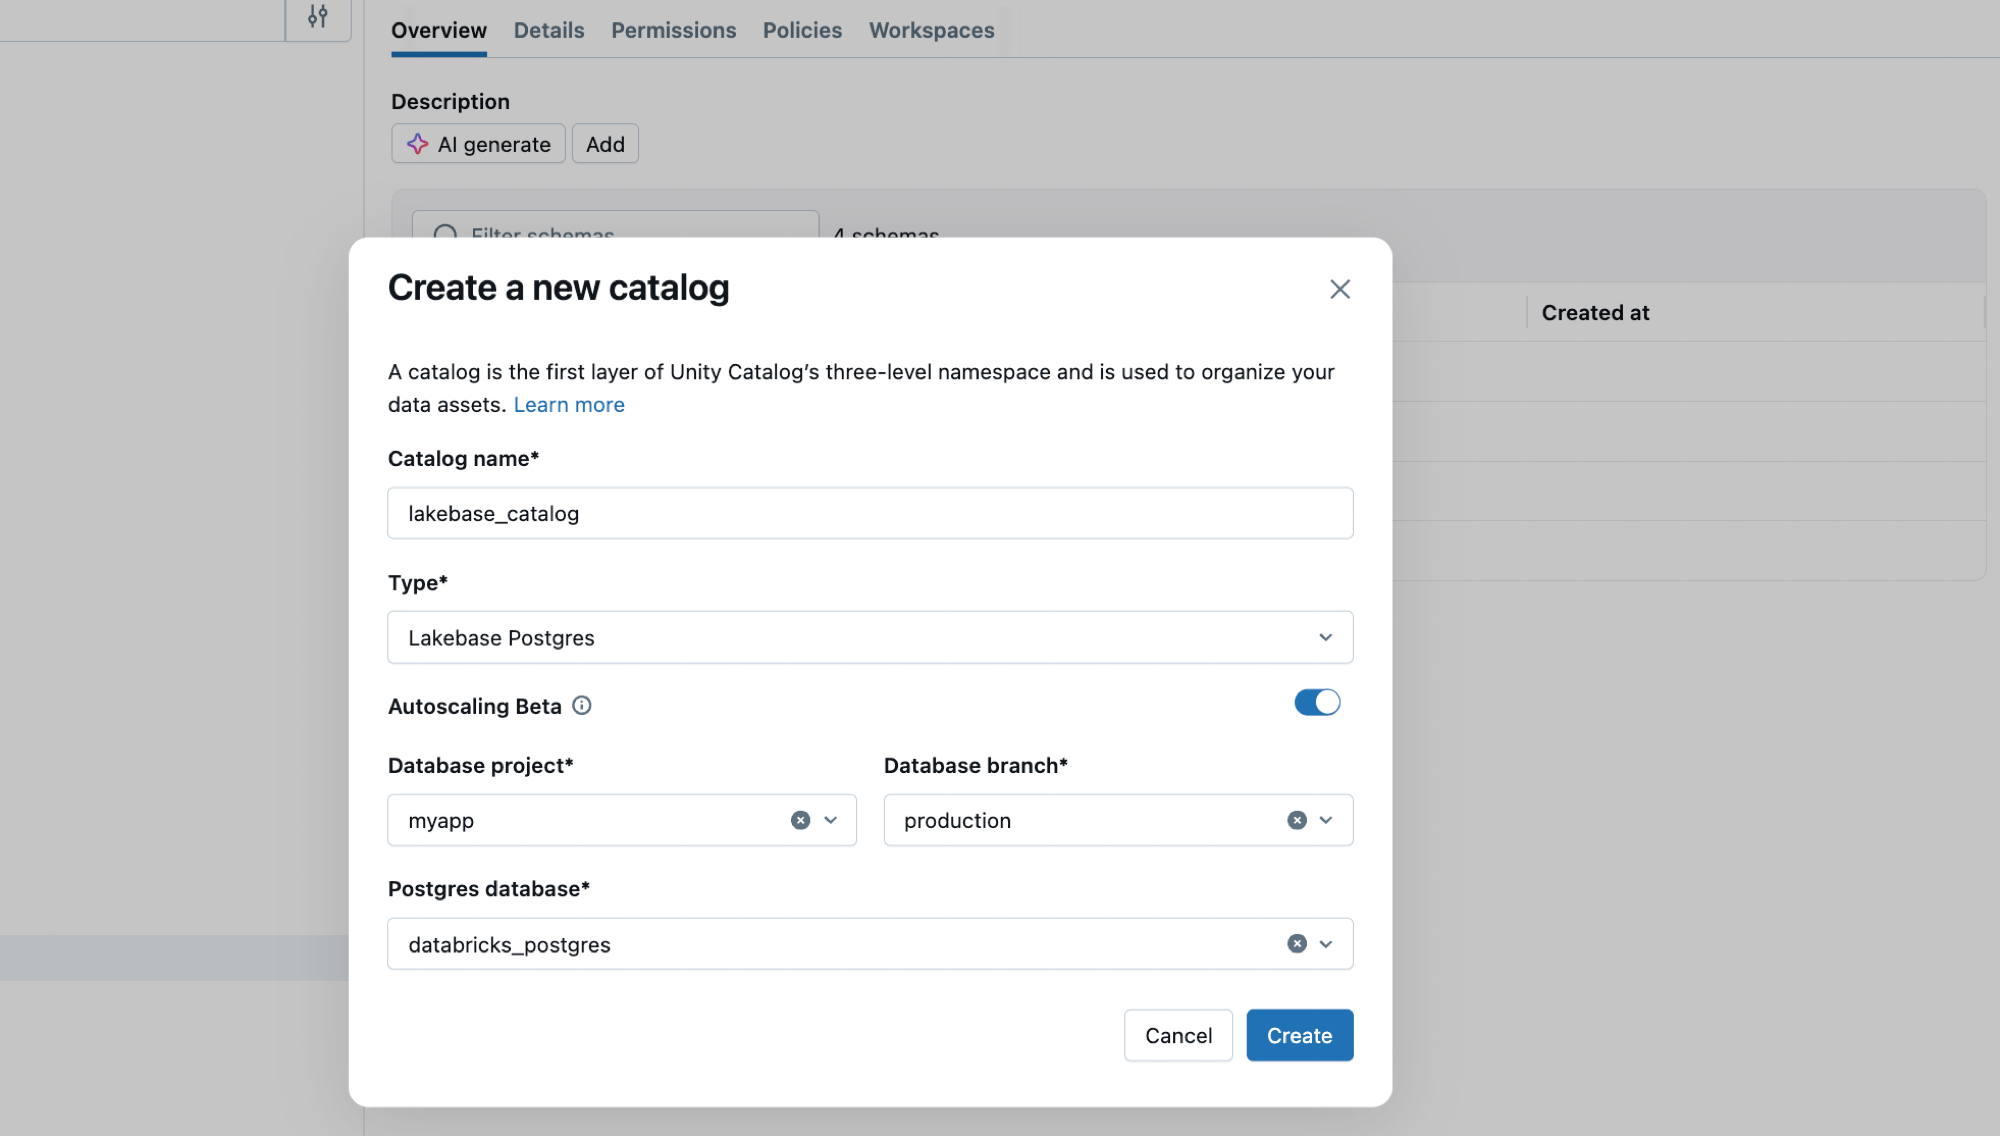Click the search icon in Filter schemas
2000x1136 pixels.
[444, 234]
